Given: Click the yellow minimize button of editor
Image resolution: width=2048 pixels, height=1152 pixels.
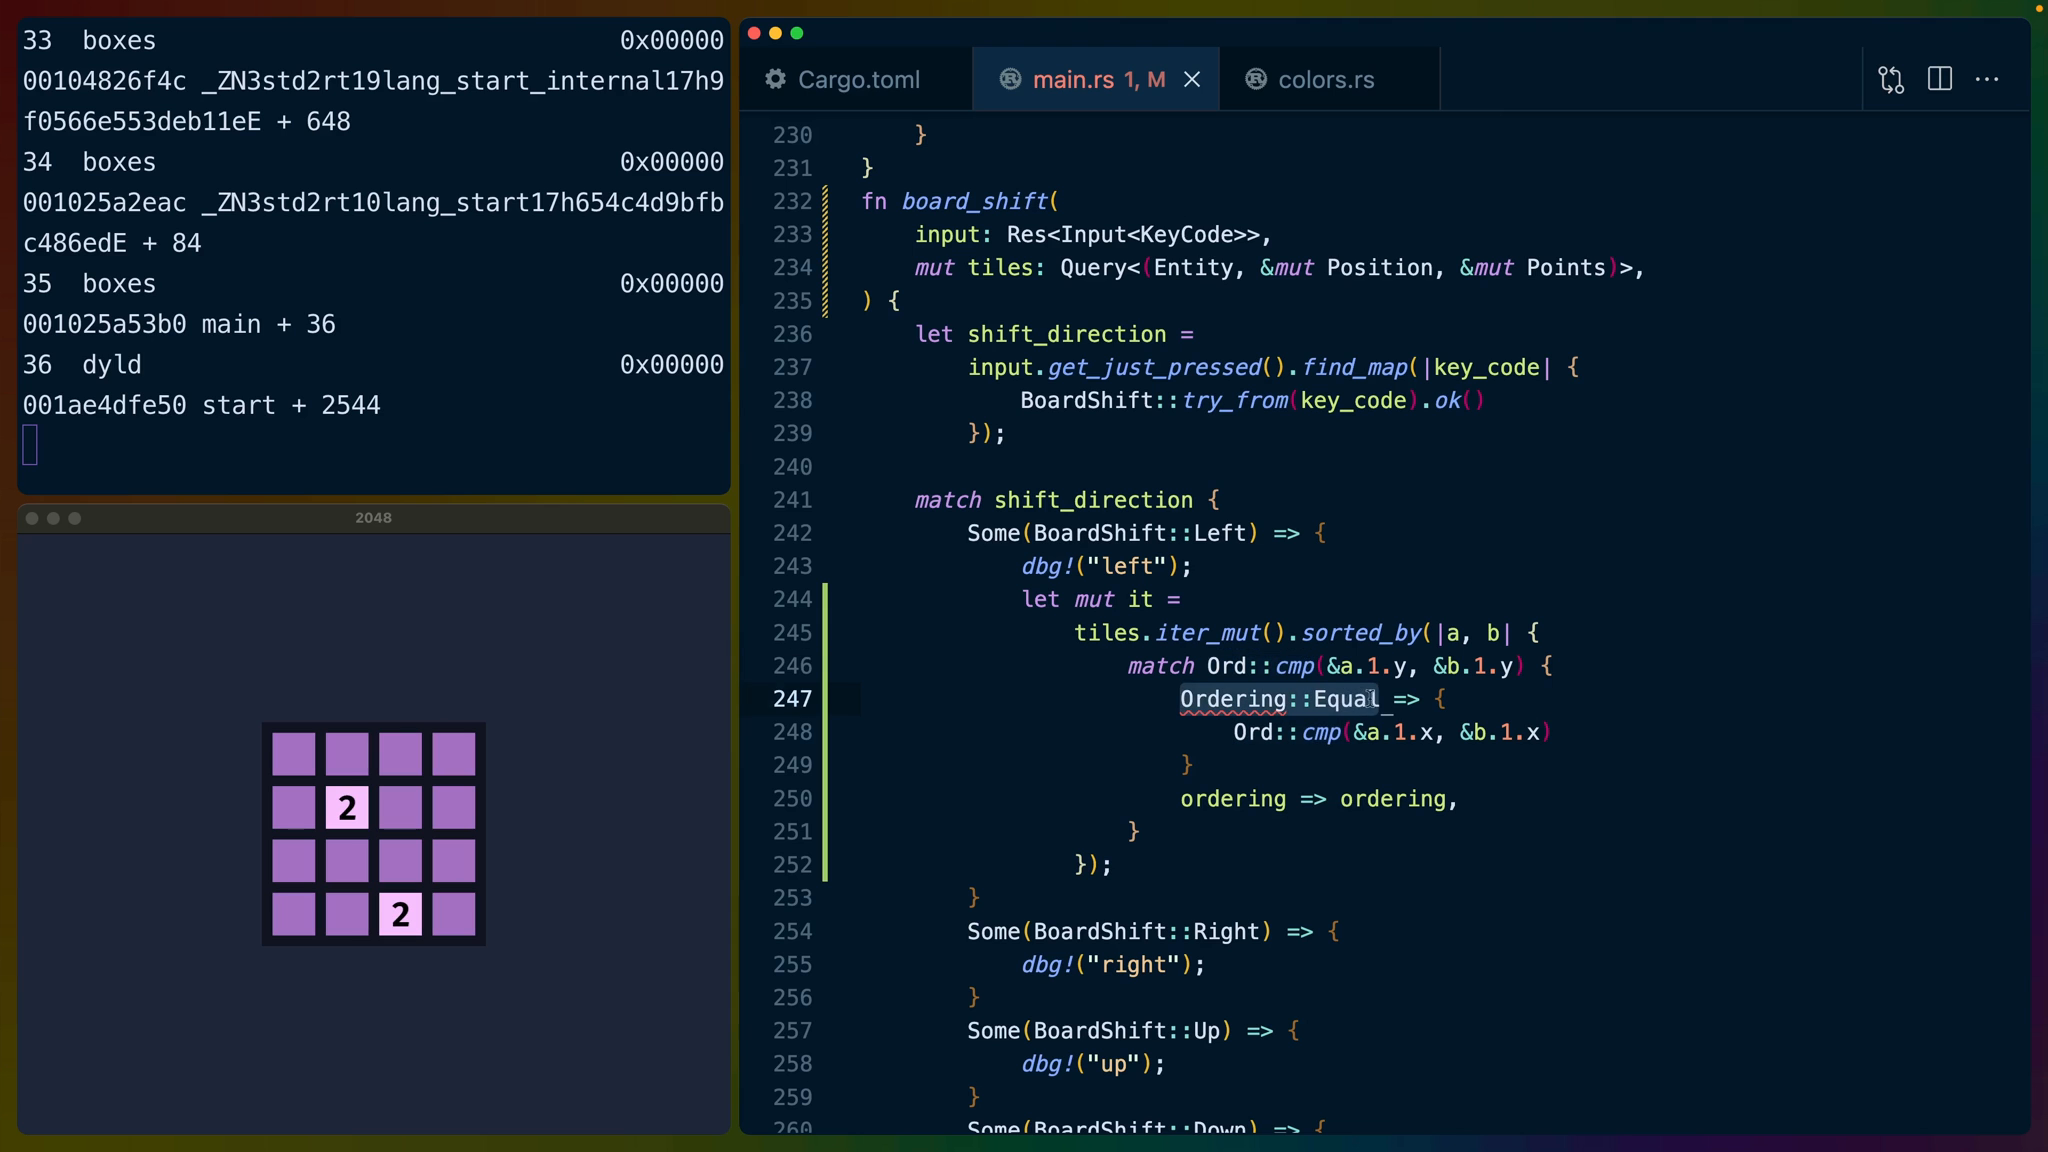Looking at the screenshot, I should (x=775, y=33).
